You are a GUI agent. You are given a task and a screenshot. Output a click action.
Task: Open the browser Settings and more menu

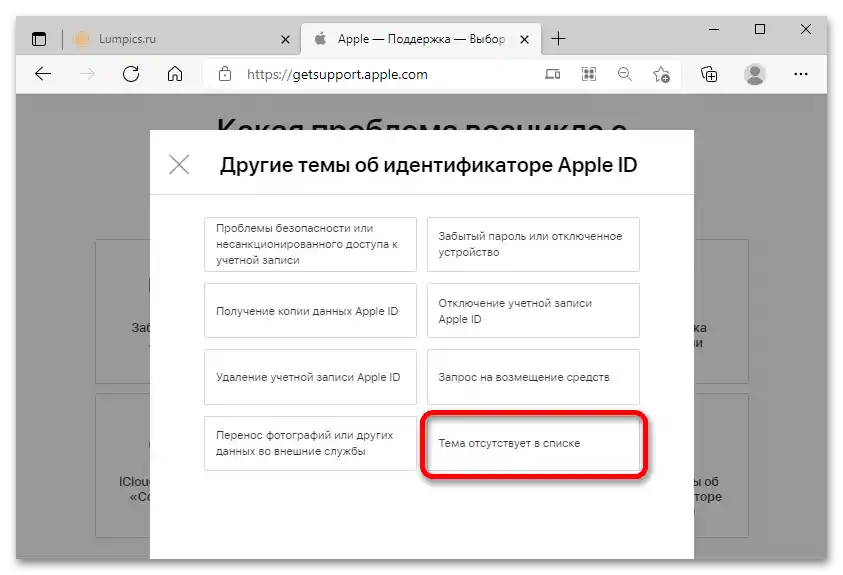801,74
